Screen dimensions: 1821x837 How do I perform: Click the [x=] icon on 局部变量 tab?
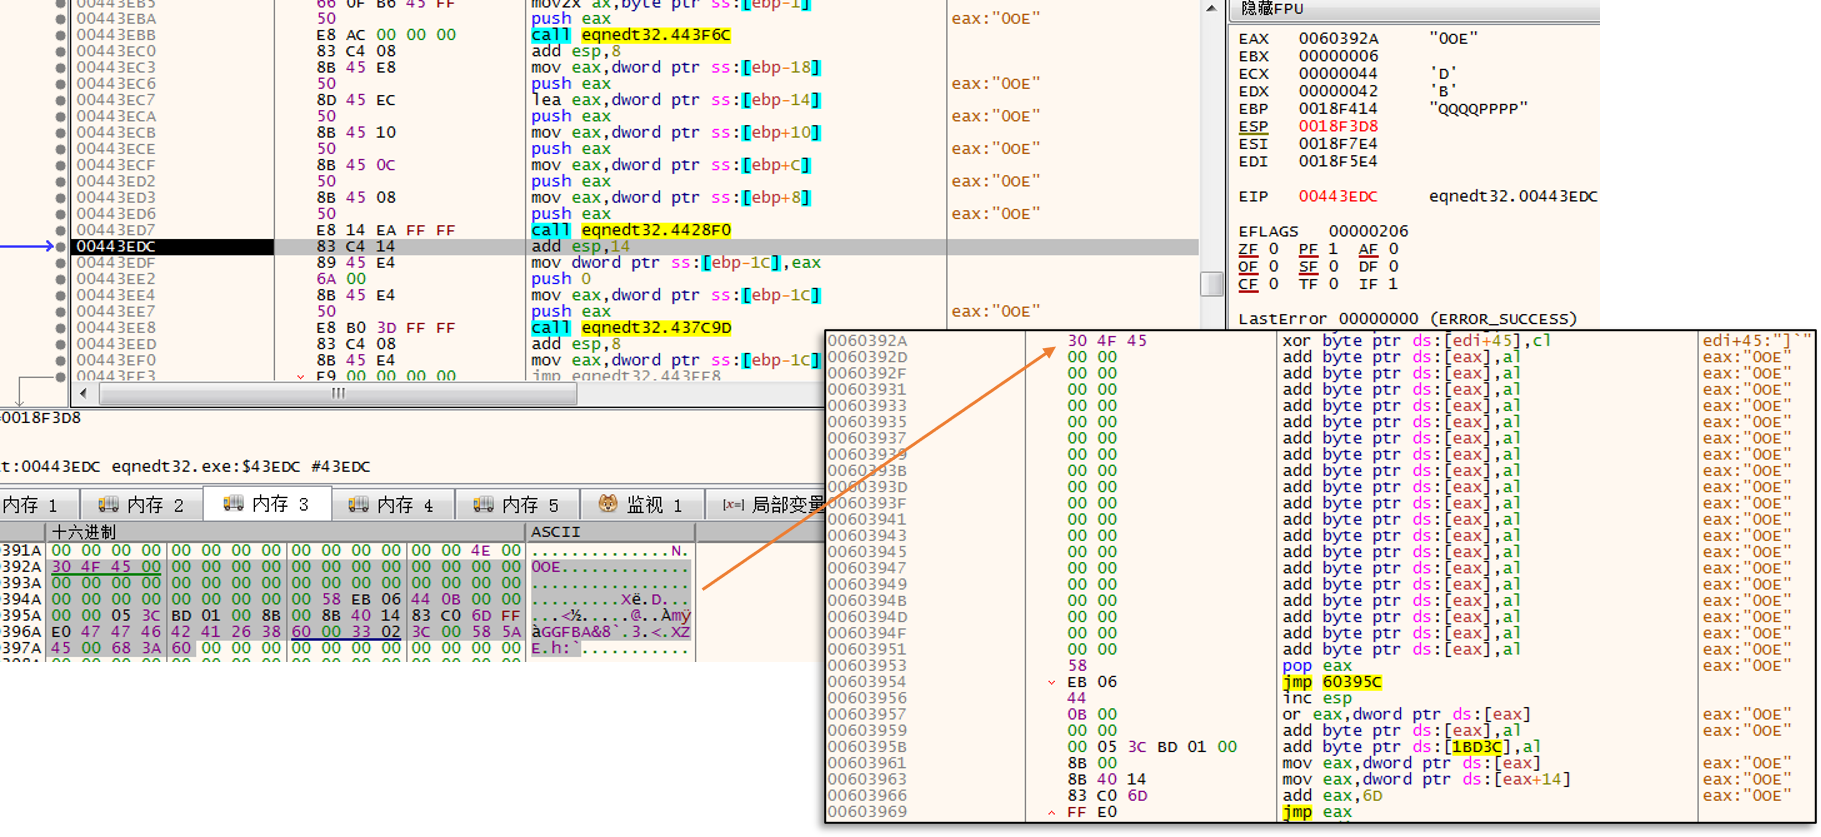733,505
